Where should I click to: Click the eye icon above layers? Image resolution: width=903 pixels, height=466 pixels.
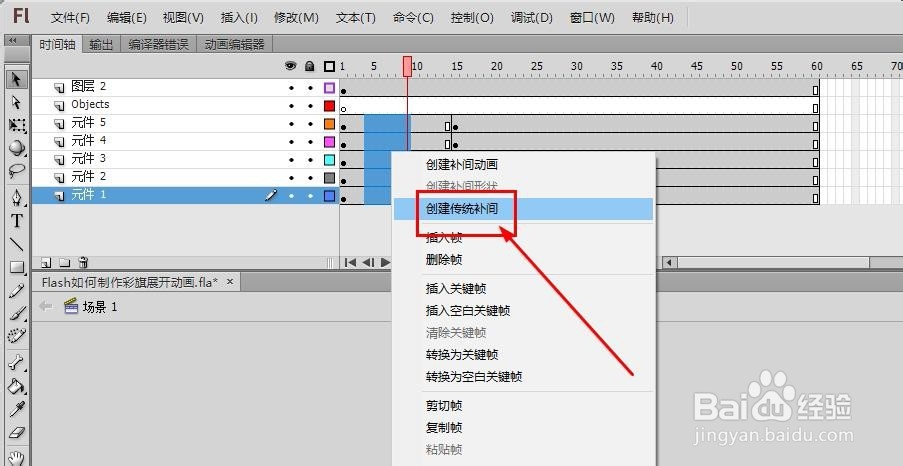[x=291, y=66]
